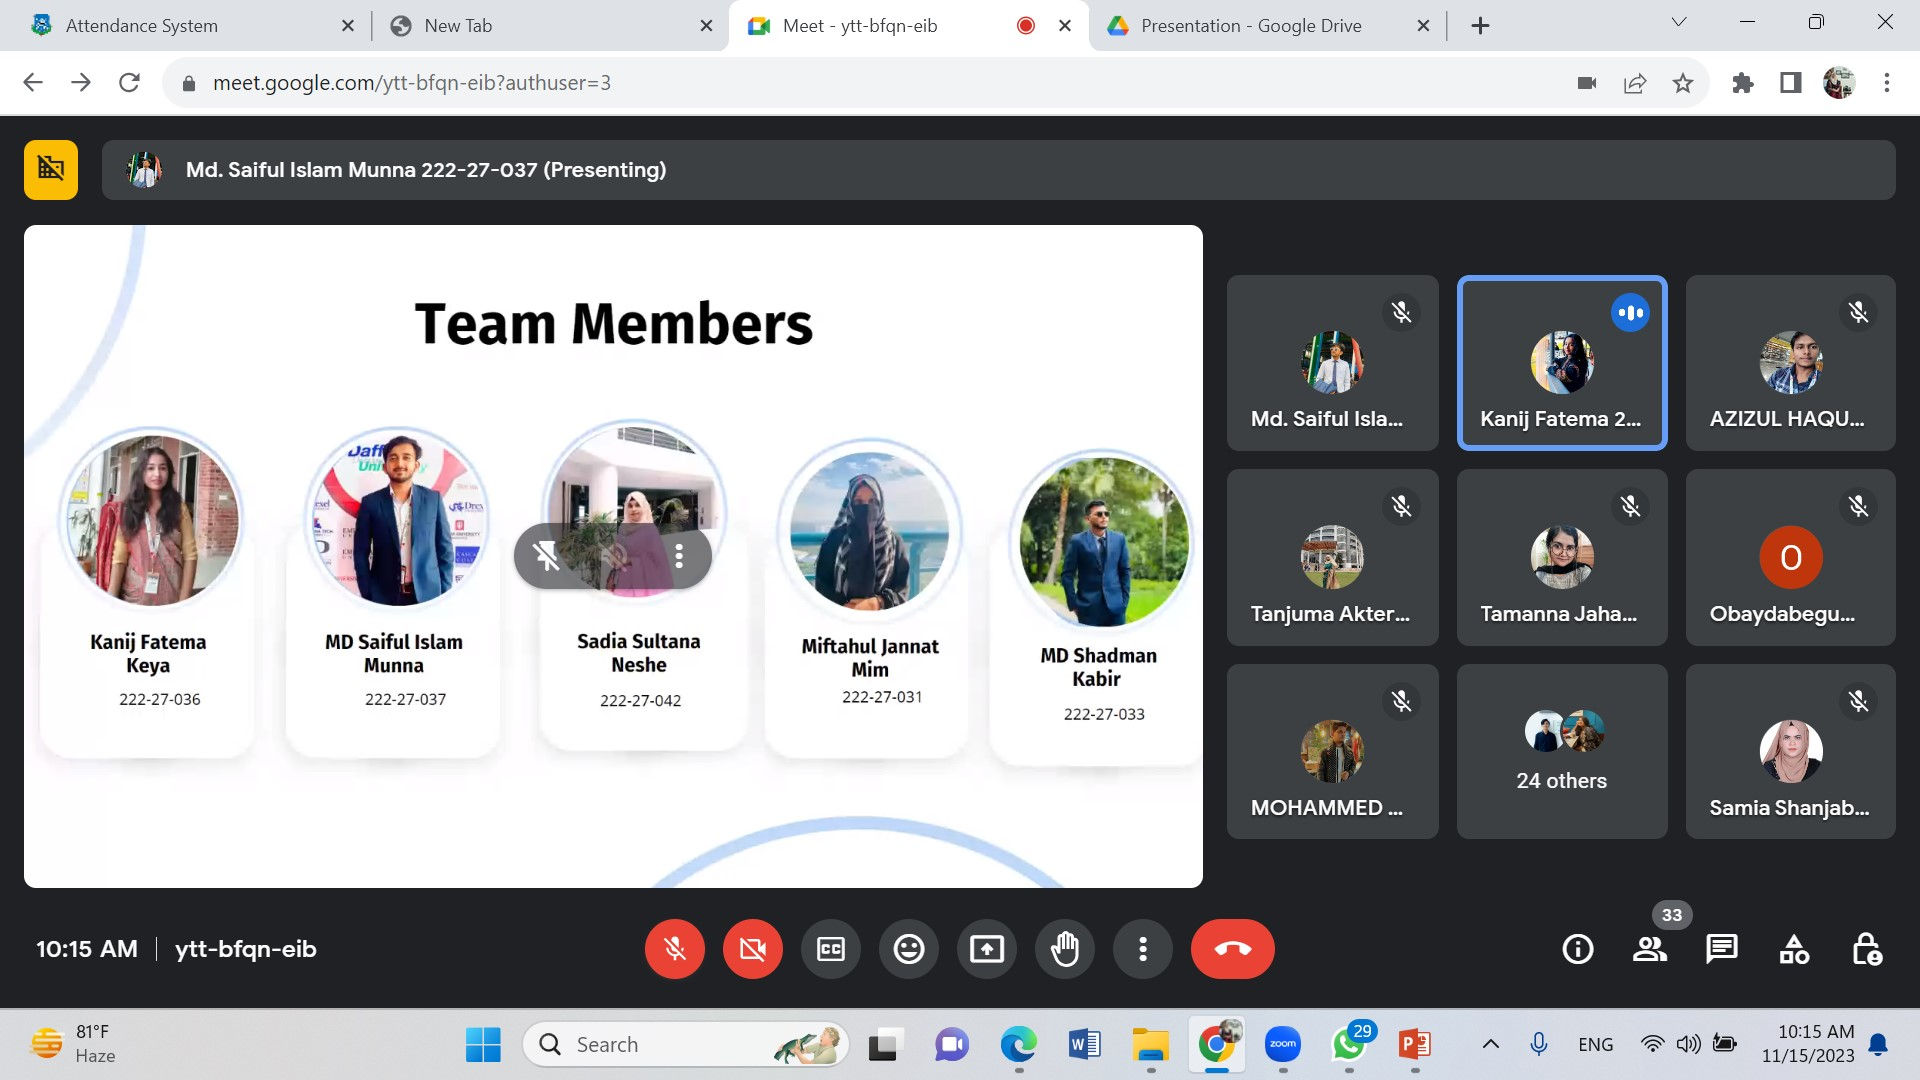1920x1080 pixels.
Task: Select Md. Saiful Isla... participant tile
Action: pos(1332,362)
